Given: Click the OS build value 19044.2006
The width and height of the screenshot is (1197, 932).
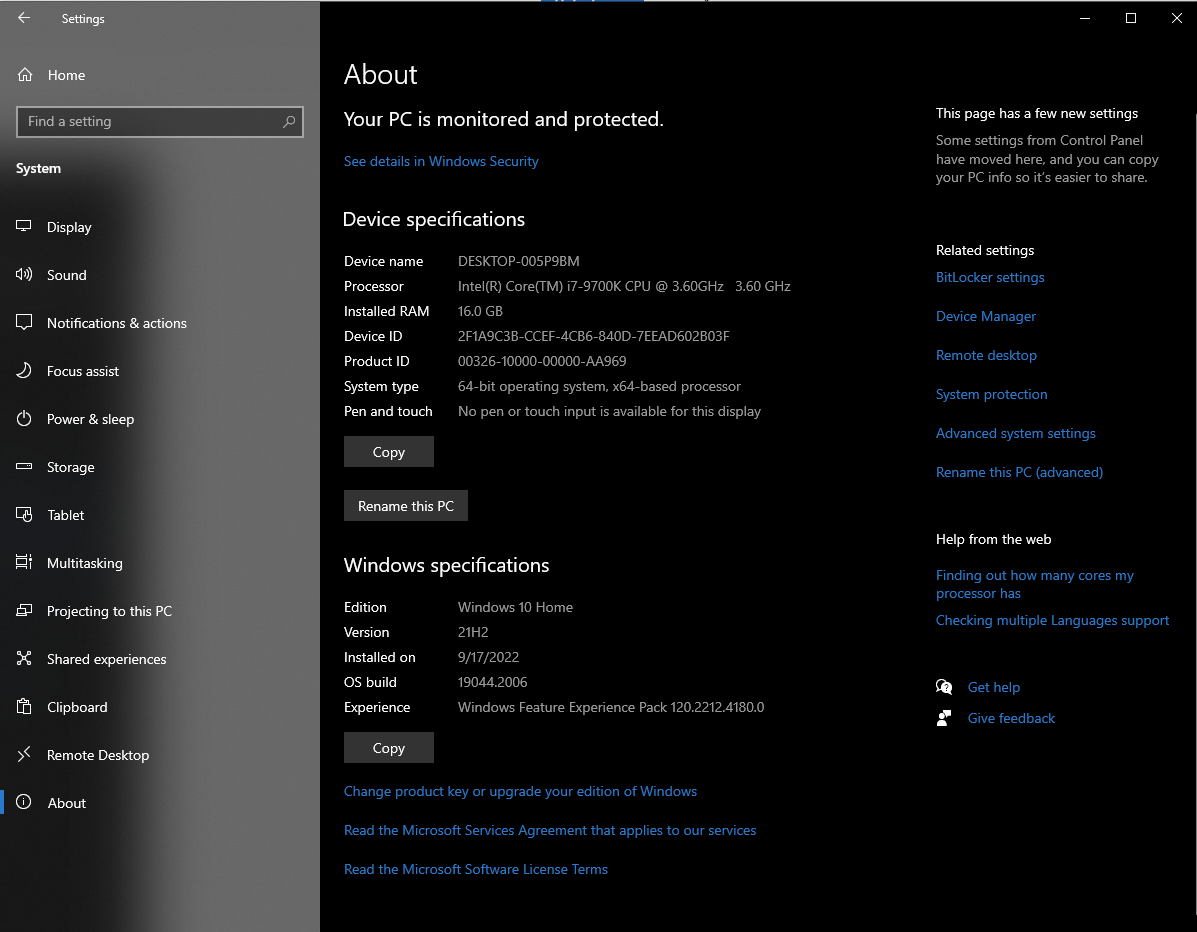Looking at the screenshot, I should coord(492,682).
